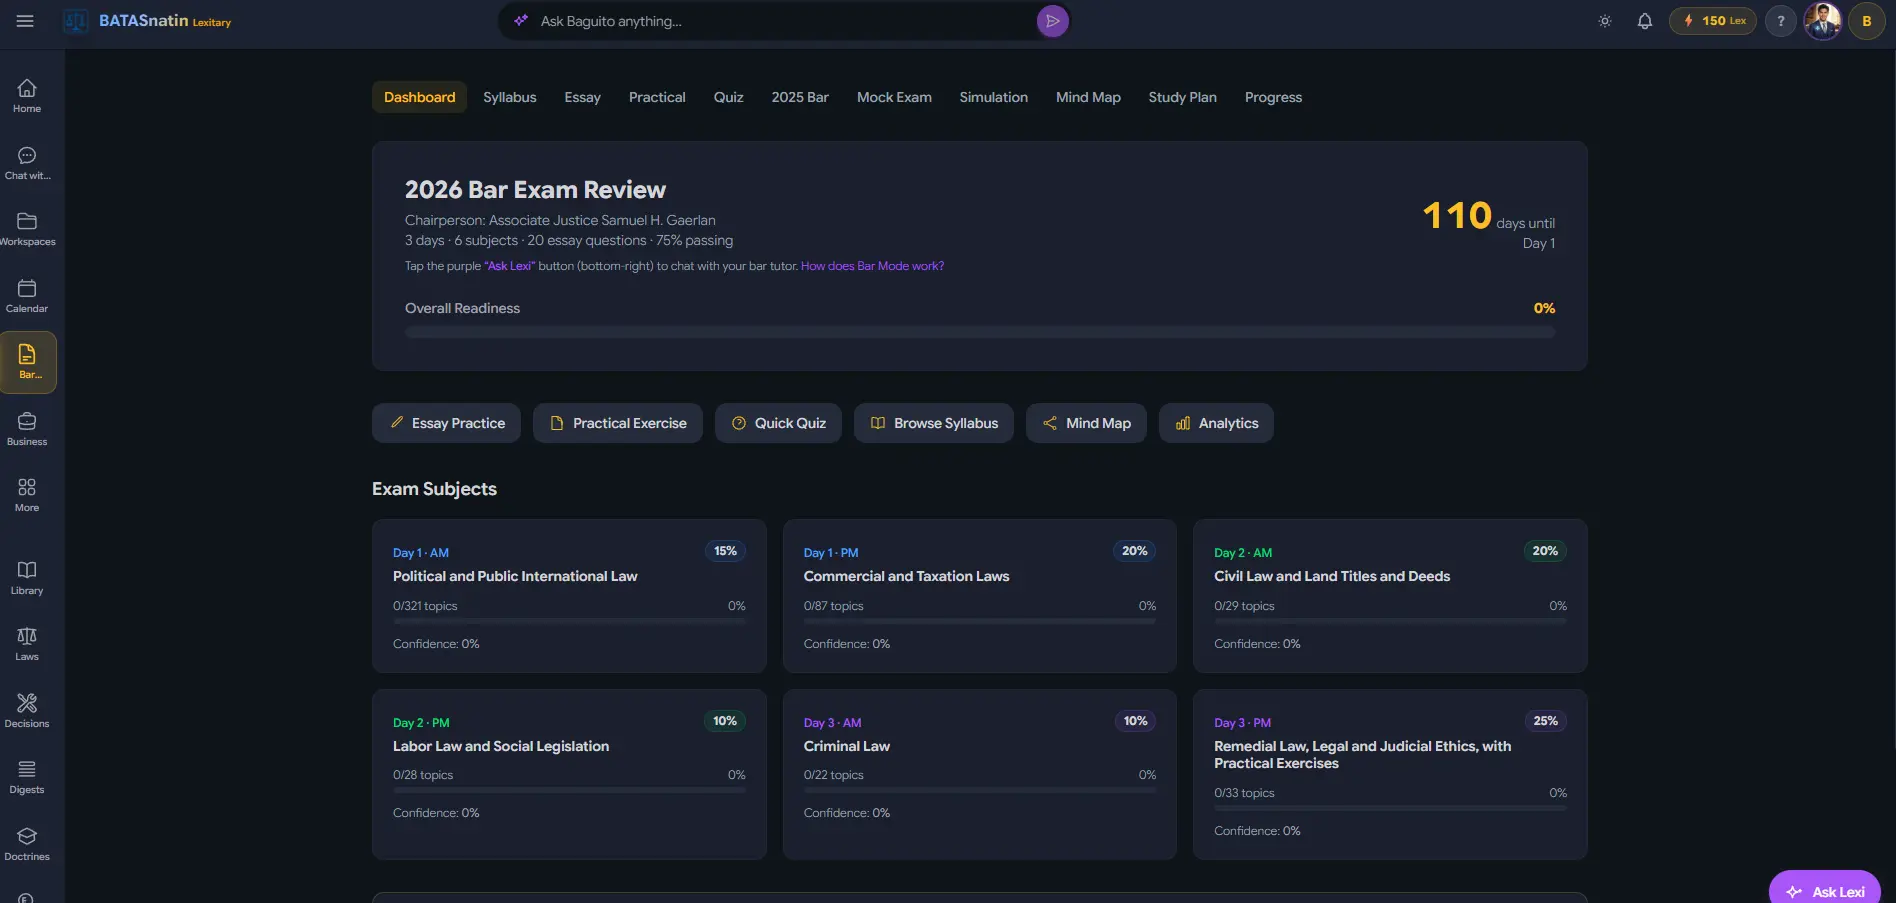Click the BATASnatin logo
This screenshot has height=903, width=1896.
148,21
